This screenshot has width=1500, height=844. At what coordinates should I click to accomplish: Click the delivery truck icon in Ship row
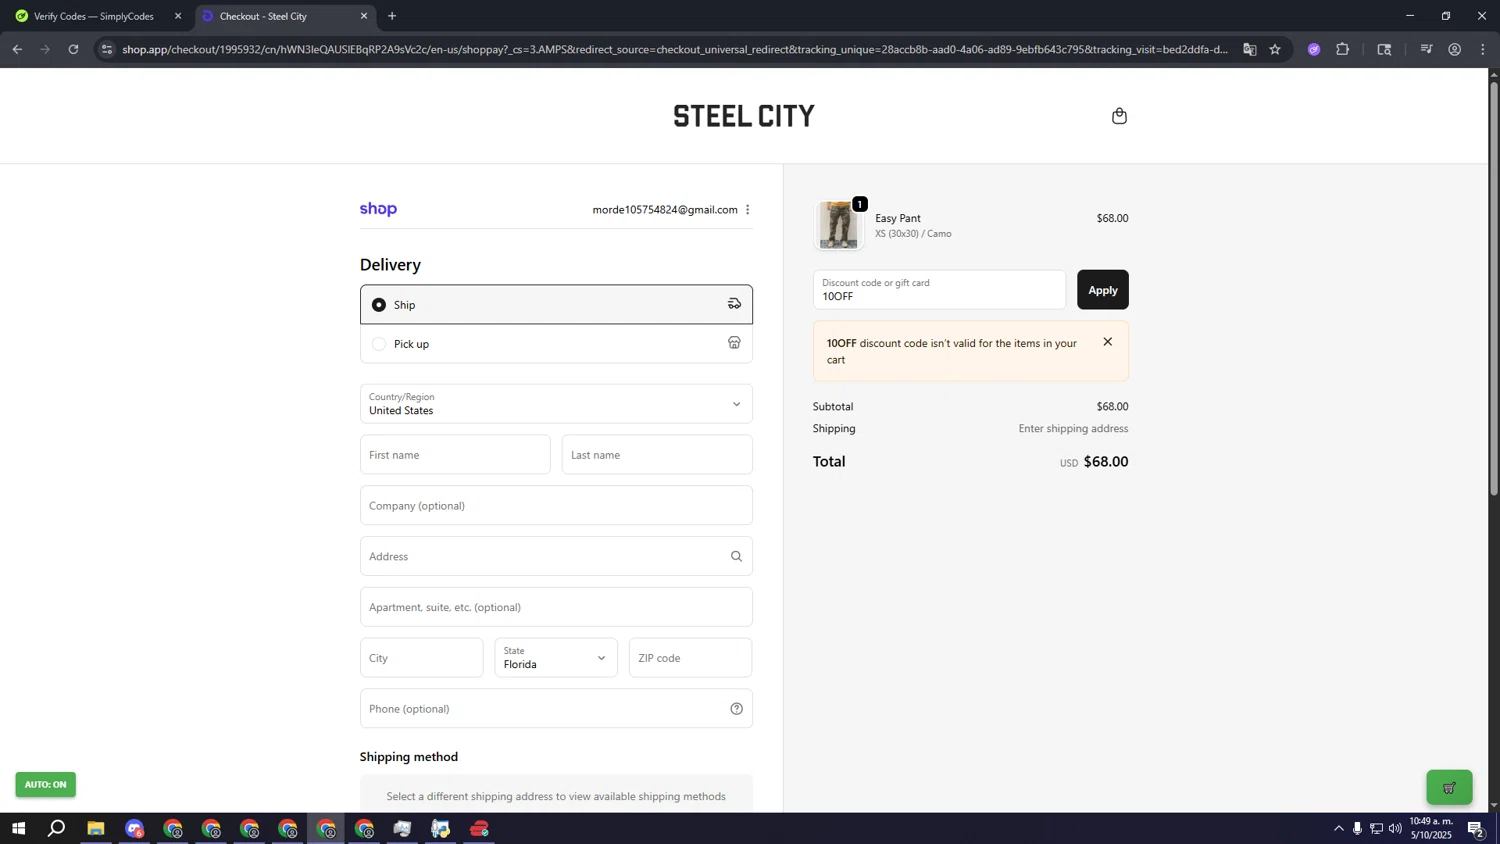(x=734, y=304)
